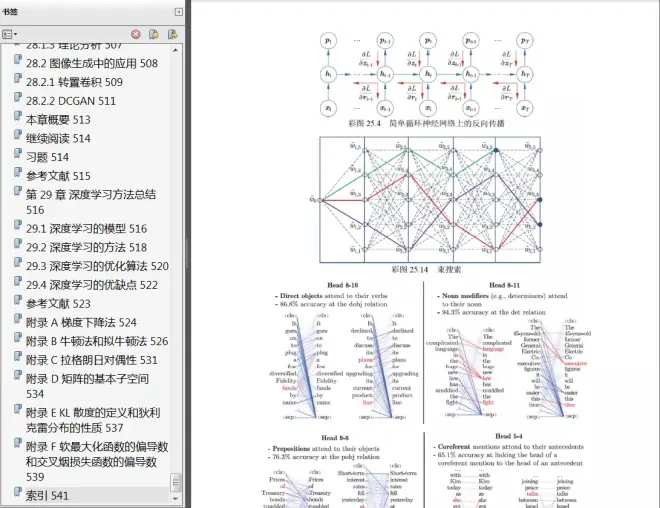The image size is (660, 508).
Task: Click the bookmark icon beside 习题 514
Action: tap(17, 156)
